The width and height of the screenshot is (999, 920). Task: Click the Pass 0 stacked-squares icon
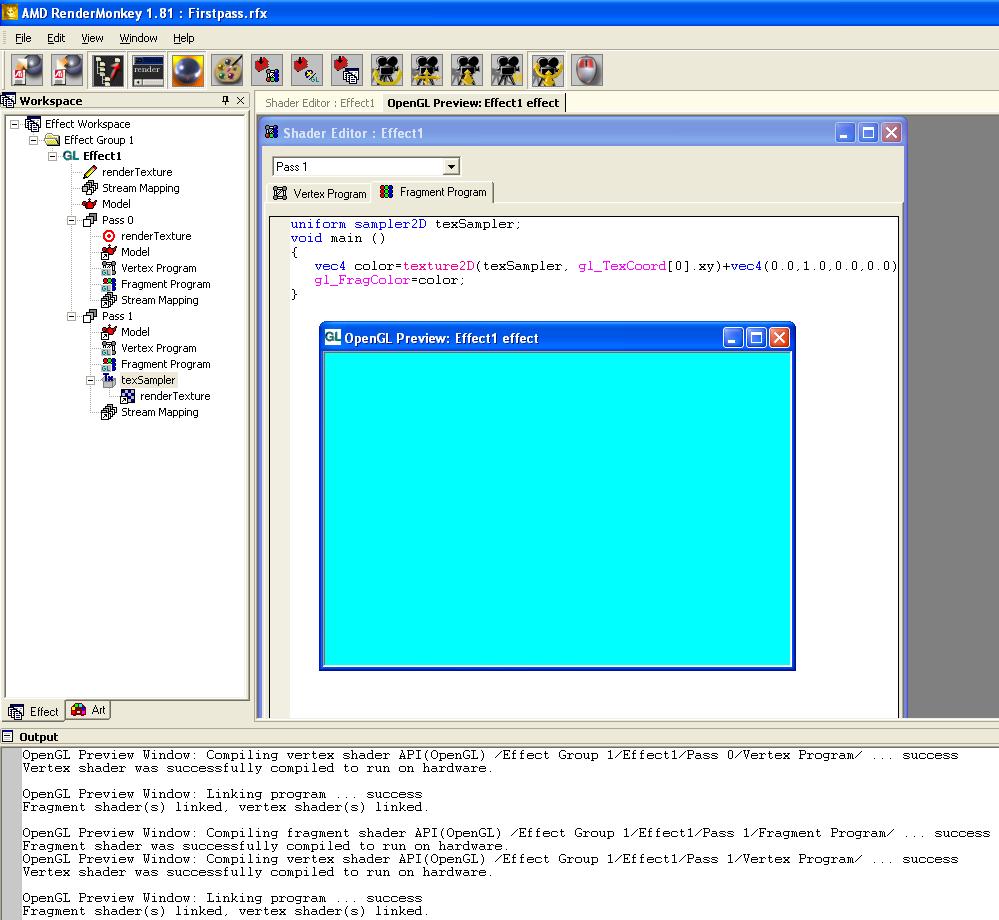coord(90,220)
